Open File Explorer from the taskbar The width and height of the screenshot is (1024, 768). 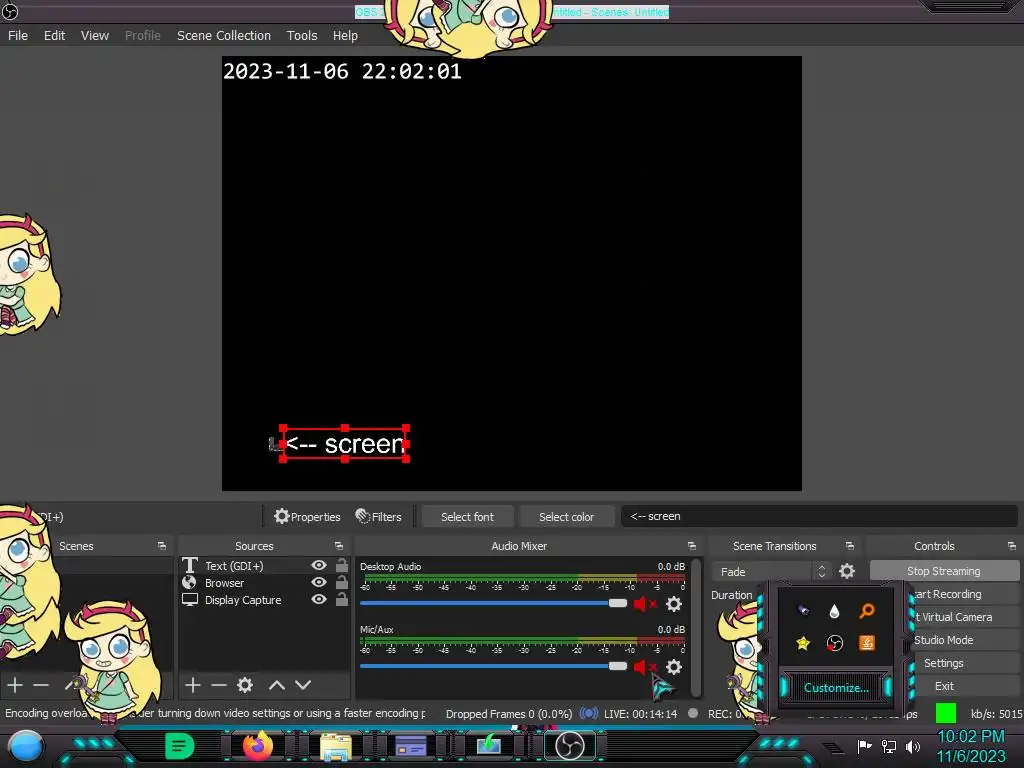(x=336, y=747)
